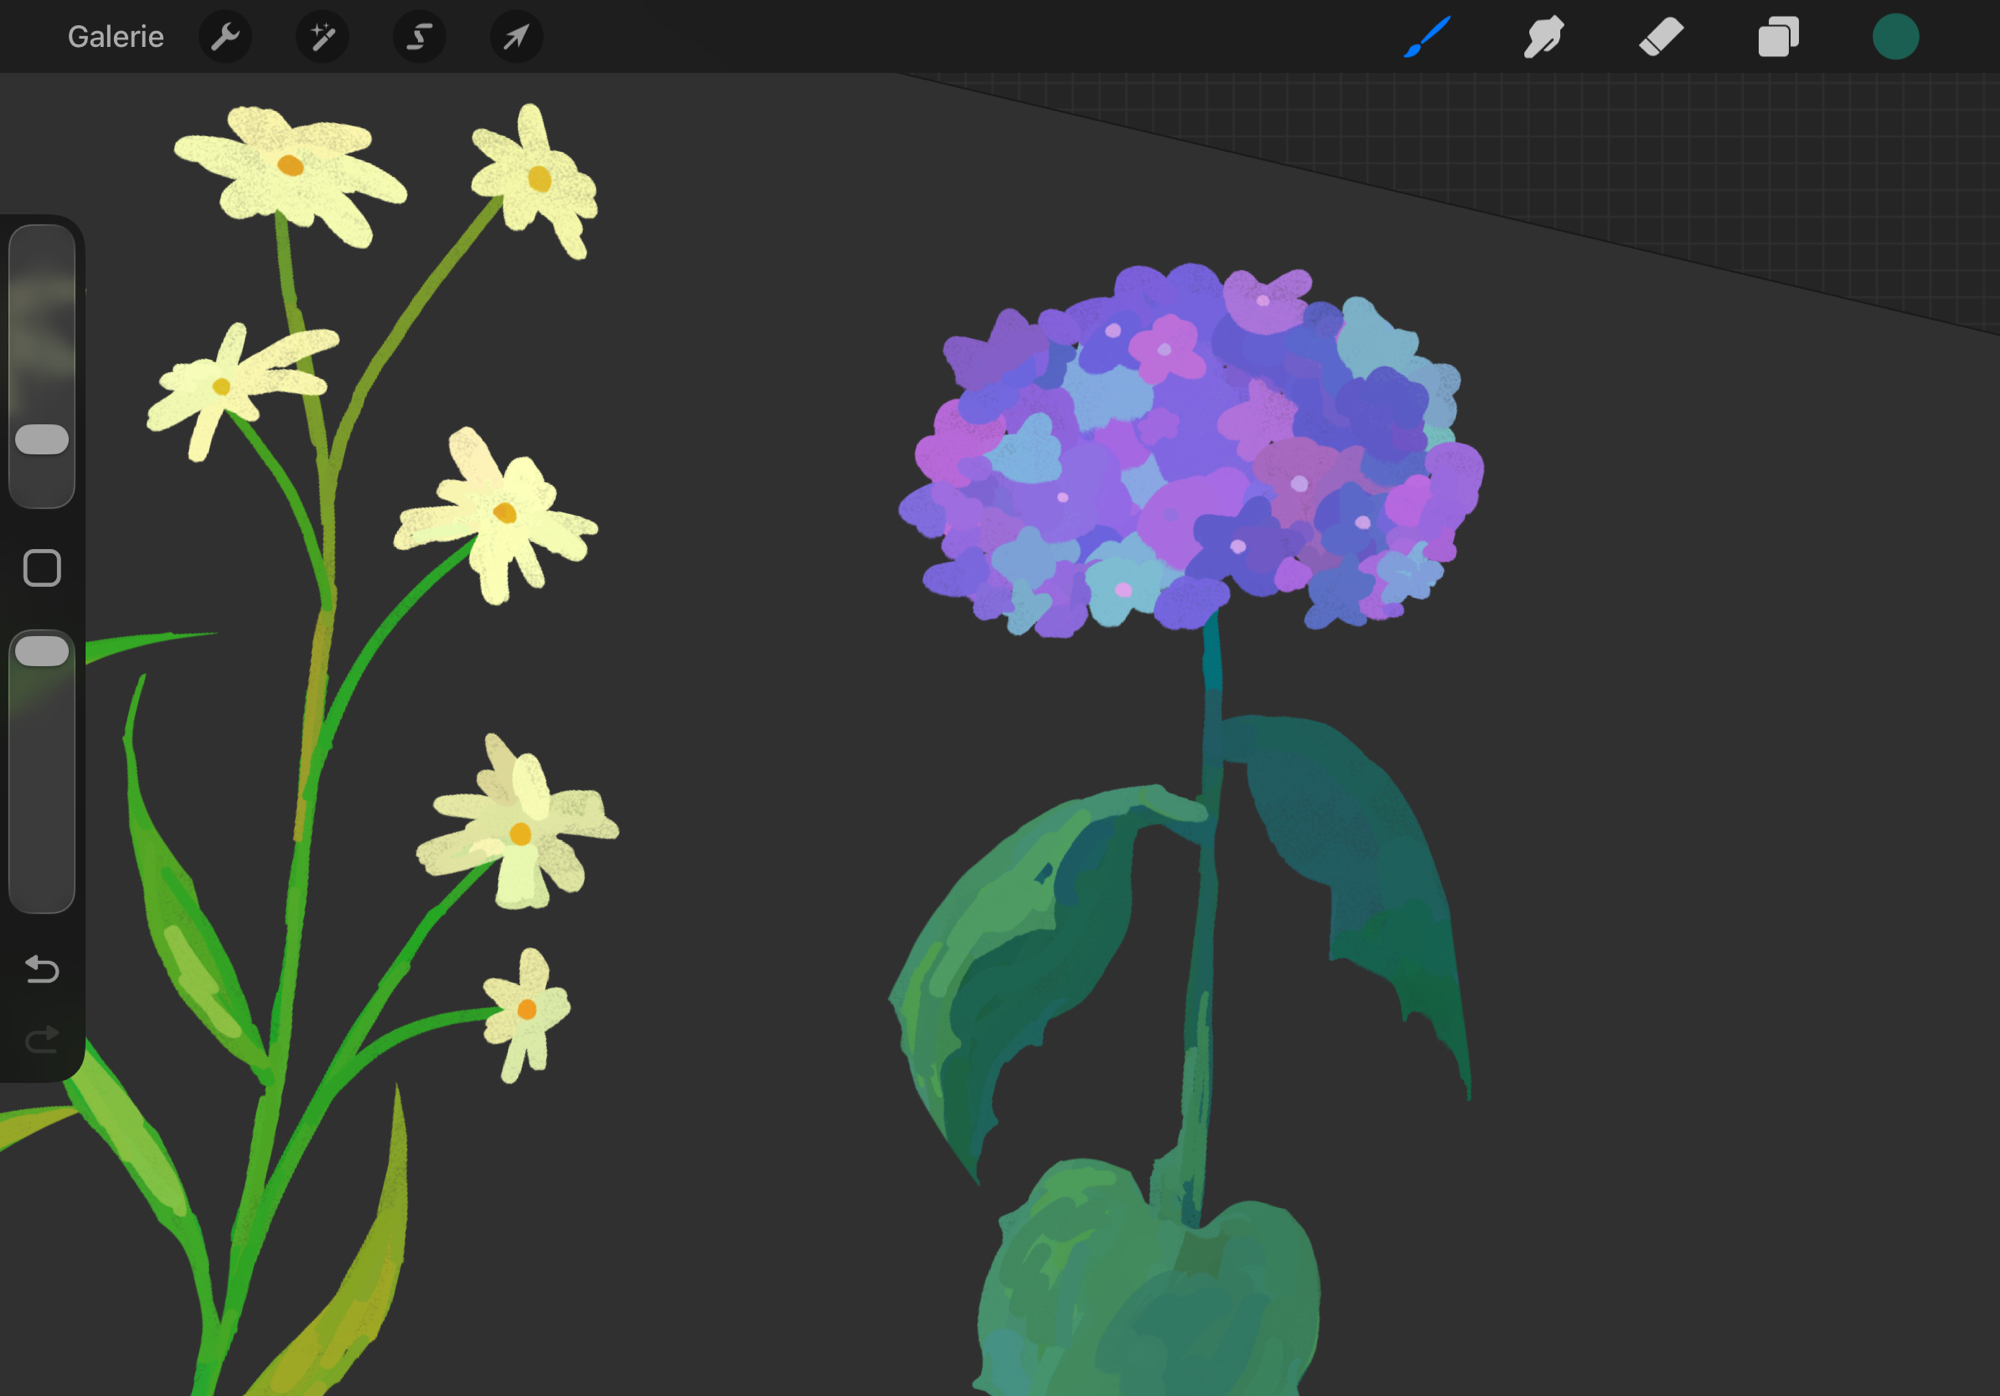Tap the purple hydrangea flower head

coord(1190,450)
